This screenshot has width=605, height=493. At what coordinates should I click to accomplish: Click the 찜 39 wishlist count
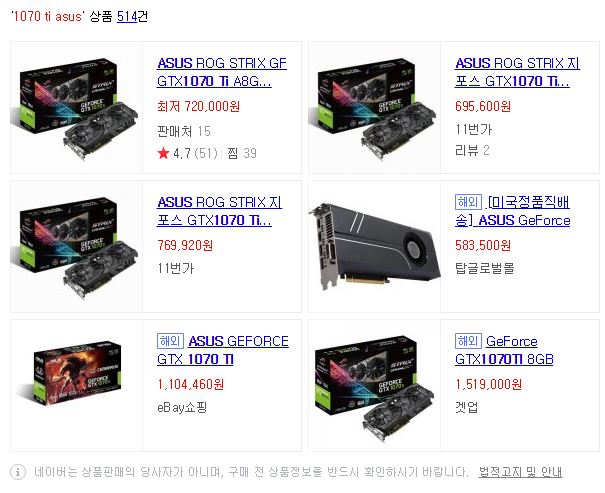(x=242, y=153)
